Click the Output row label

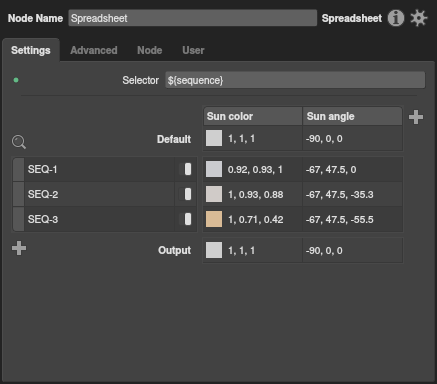175,250
